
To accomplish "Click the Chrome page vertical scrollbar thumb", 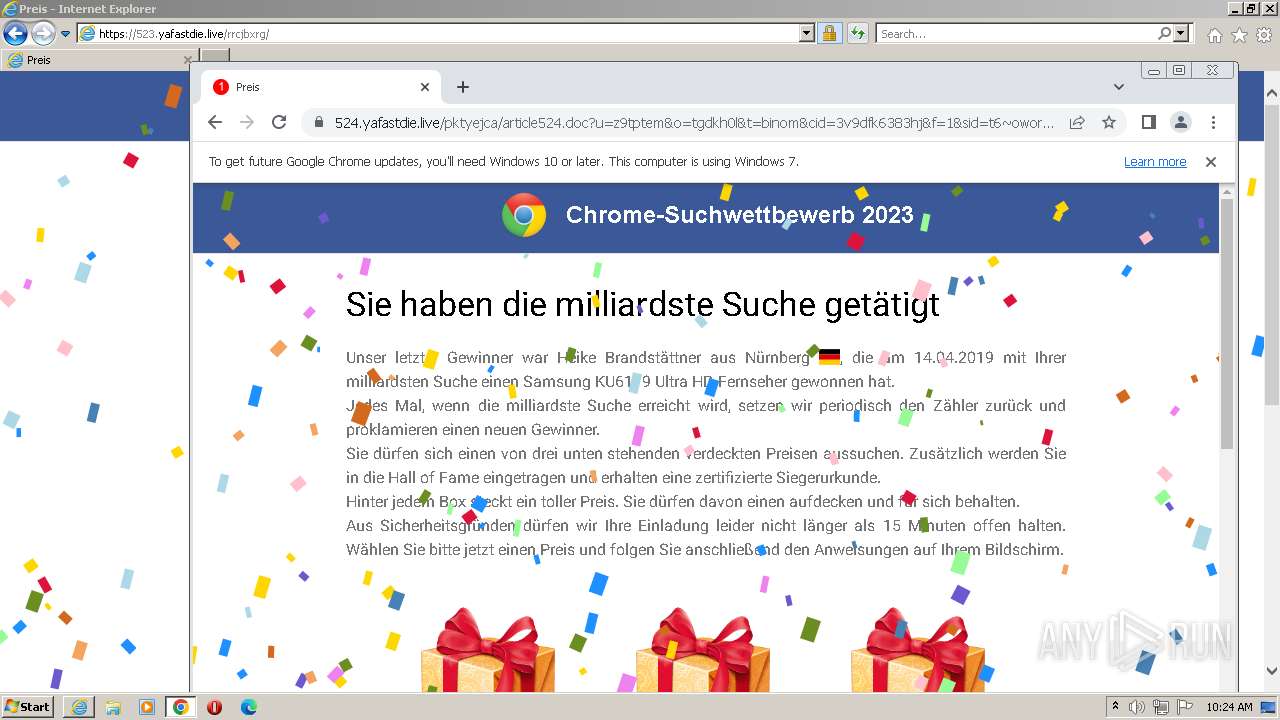I will tap(1228, 322).
